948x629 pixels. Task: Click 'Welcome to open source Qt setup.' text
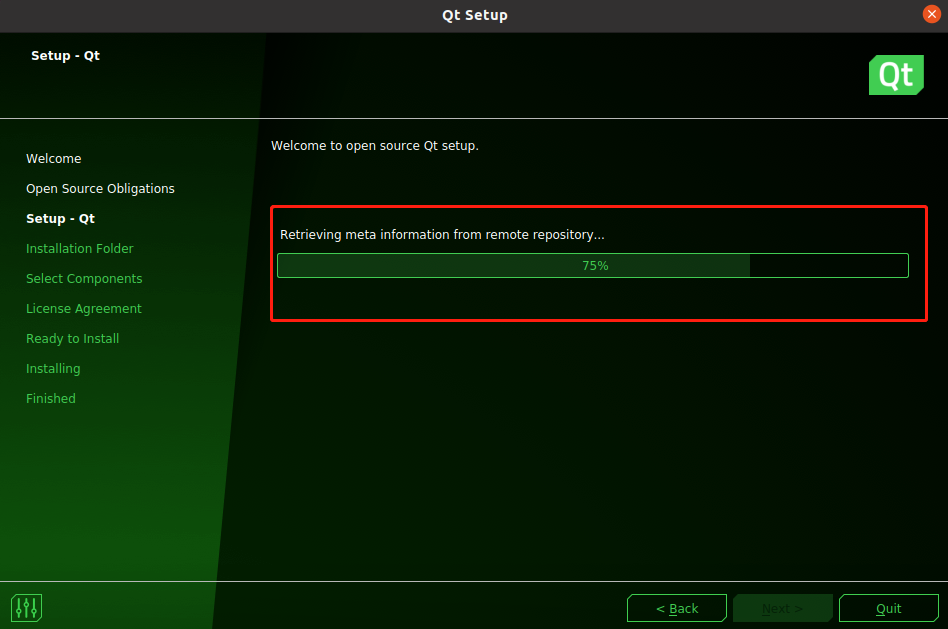point(375,146)
